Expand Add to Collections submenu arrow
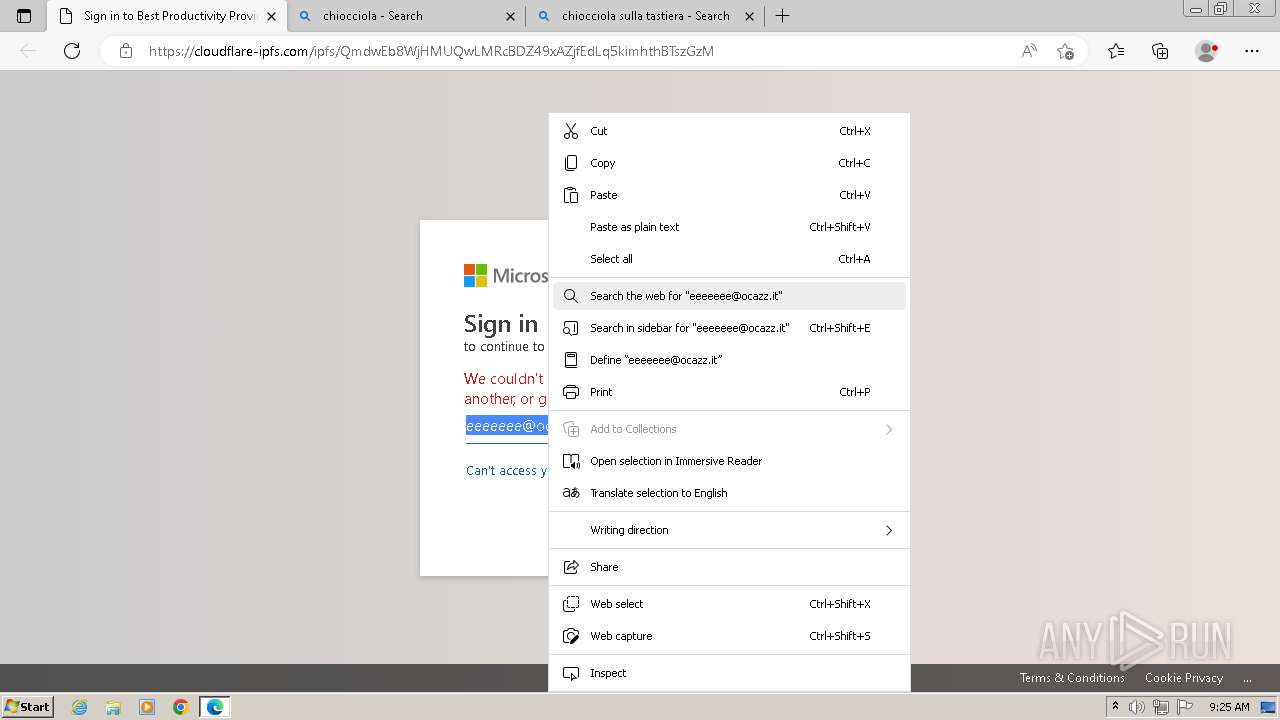Screen dimensions: 1280x720 click(x=889, y=429)
